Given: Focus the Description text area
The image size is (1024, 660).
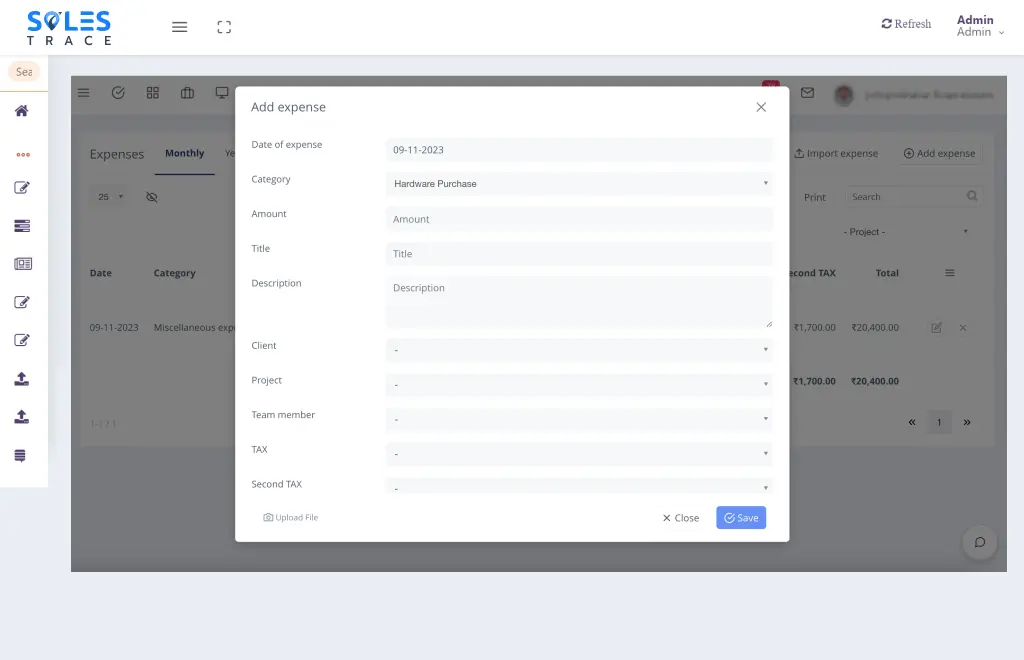Looking at the screenshot, I should click(579, 302).
